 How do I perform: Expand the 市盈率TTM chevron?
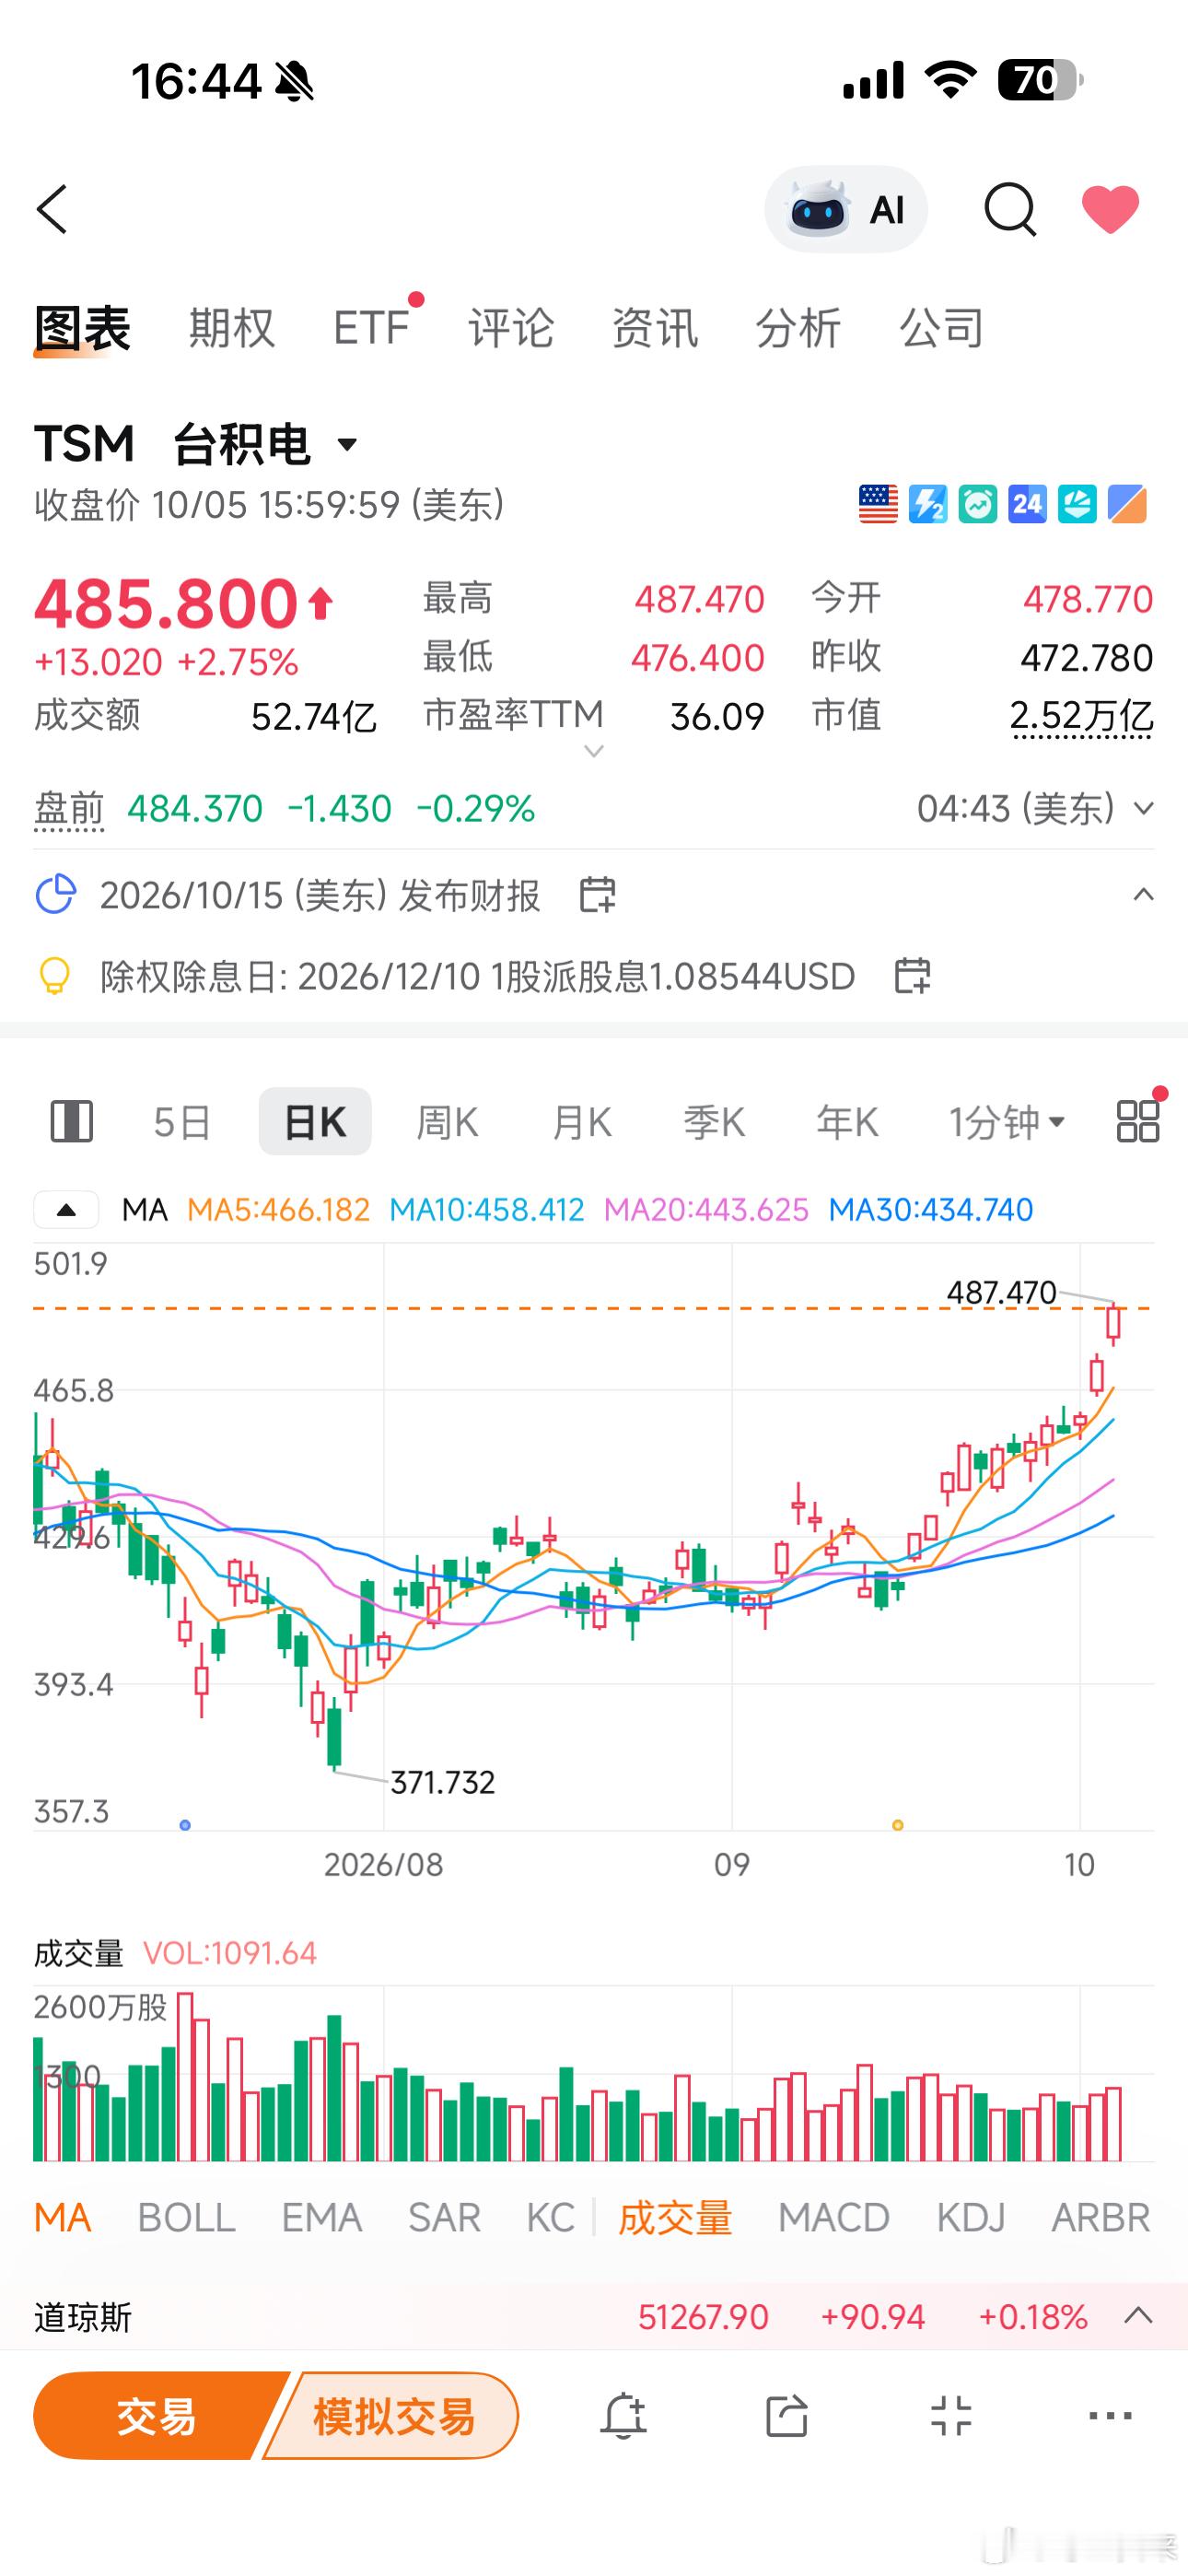(594, 751)
